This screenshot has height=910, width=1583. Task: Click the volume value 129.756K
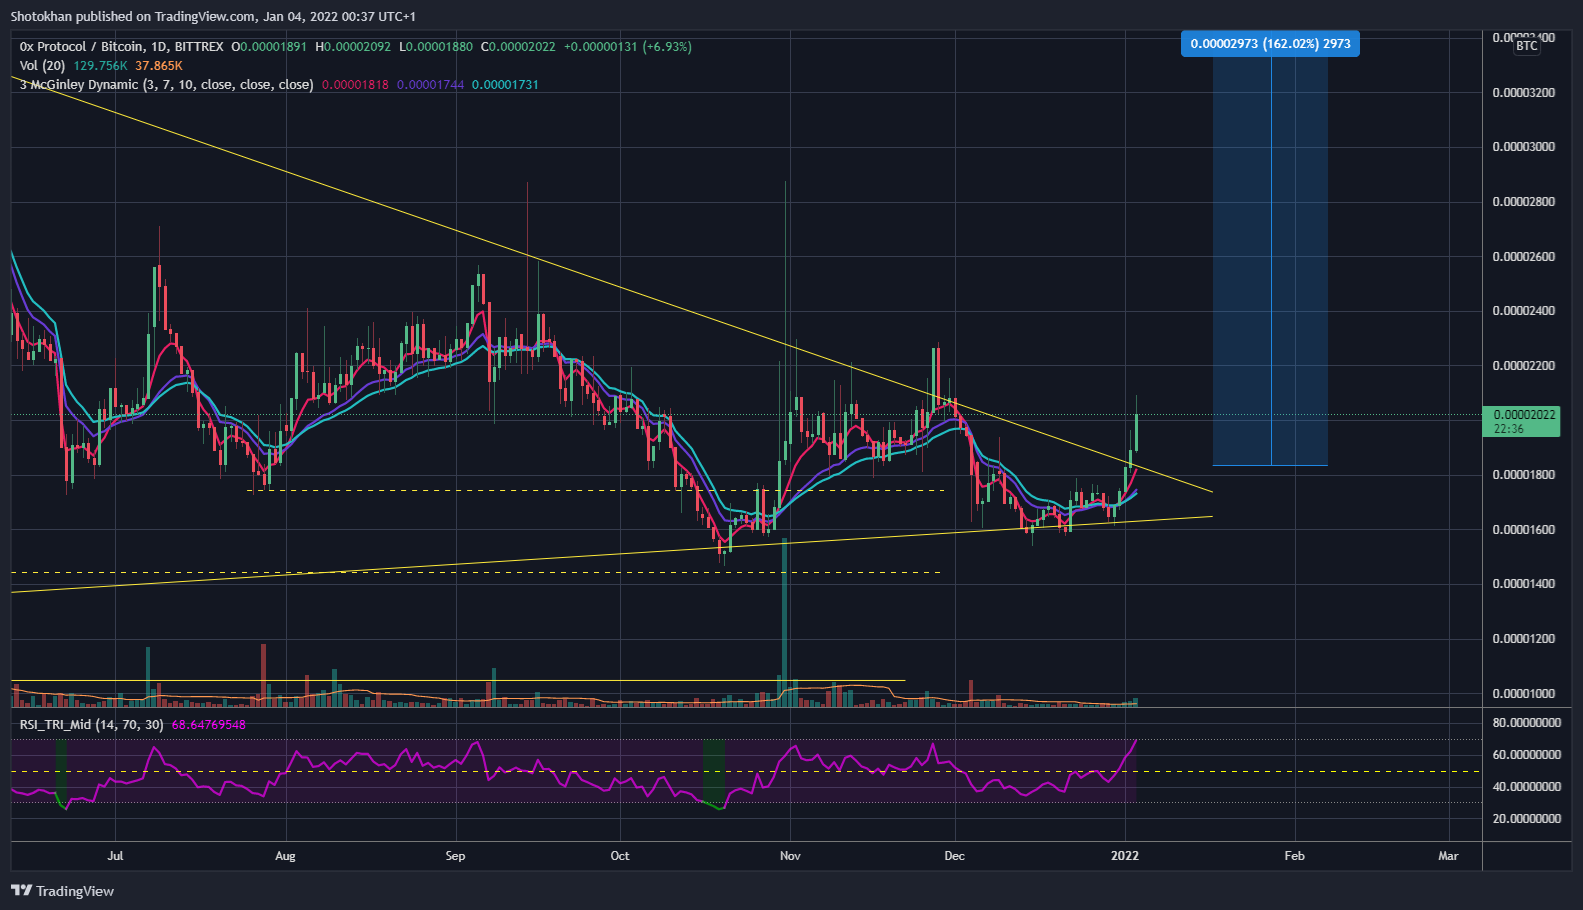coord(100,66)
